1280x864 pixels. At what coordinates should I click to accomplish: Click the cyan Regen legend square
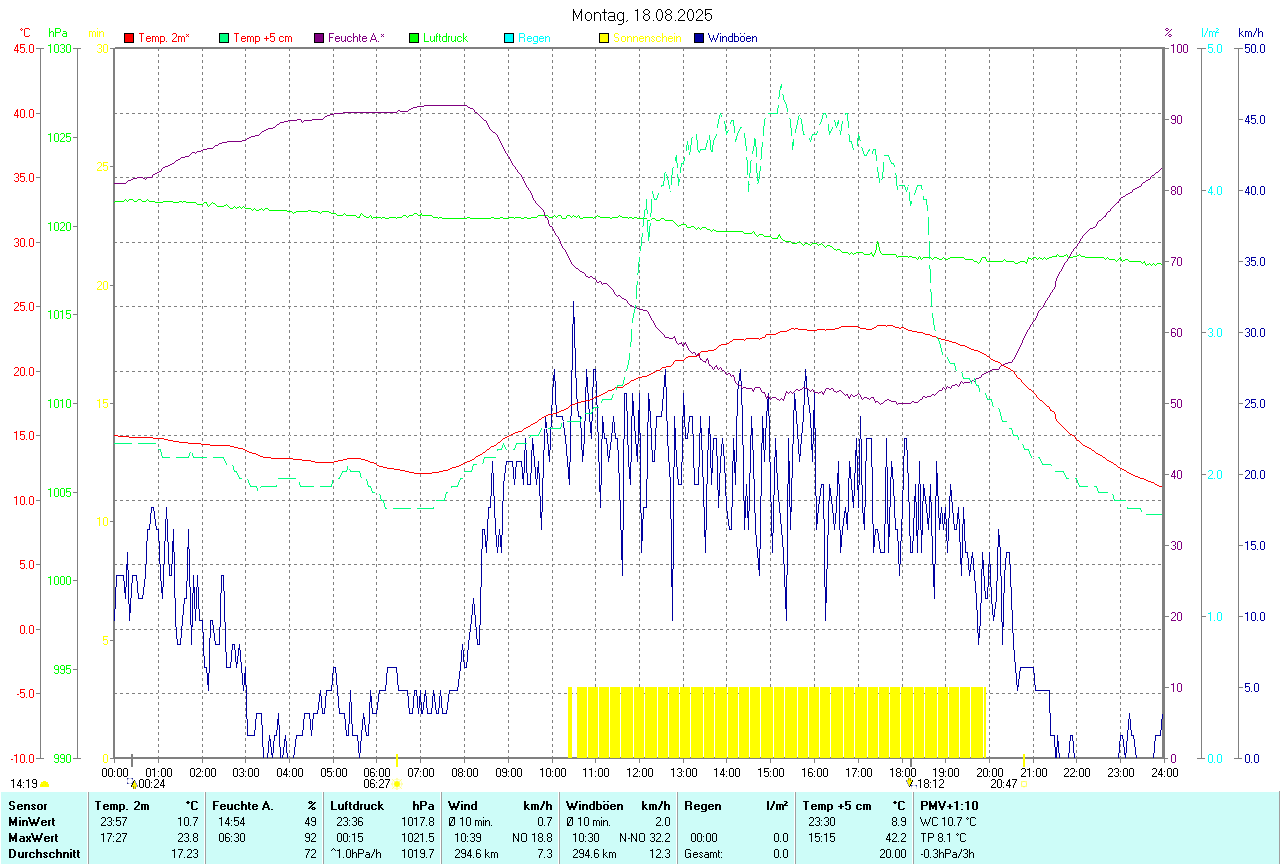click(x=509, y=38)
